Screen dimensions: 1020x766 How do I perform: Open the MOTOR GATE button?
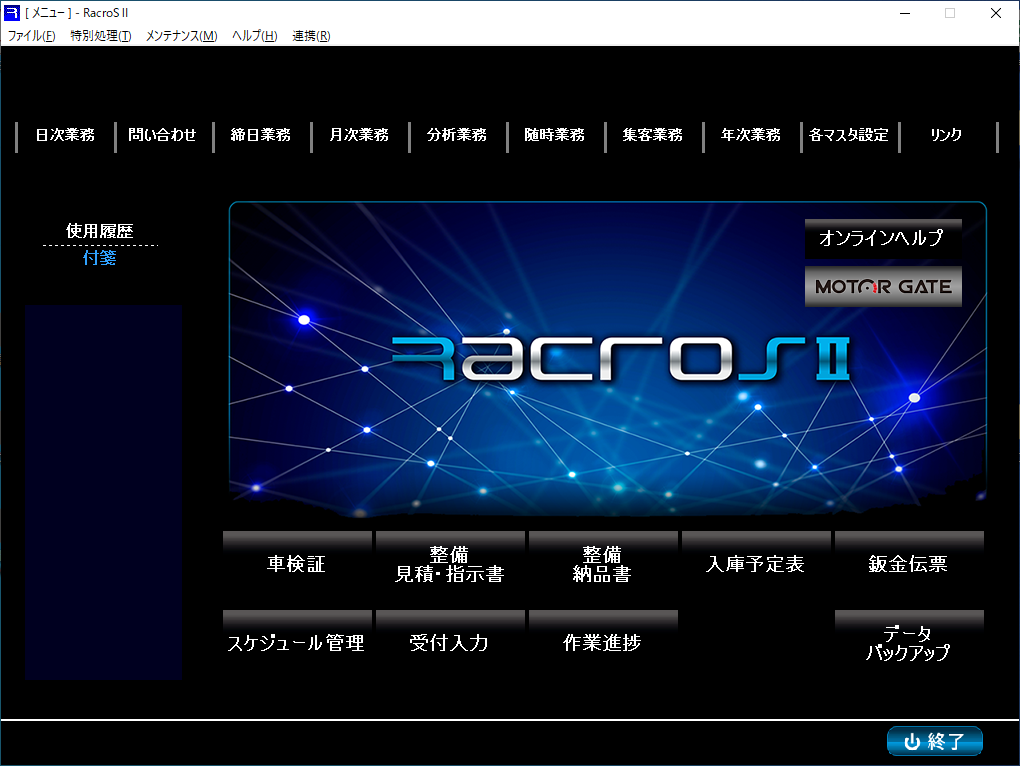(x=883, y=286)
